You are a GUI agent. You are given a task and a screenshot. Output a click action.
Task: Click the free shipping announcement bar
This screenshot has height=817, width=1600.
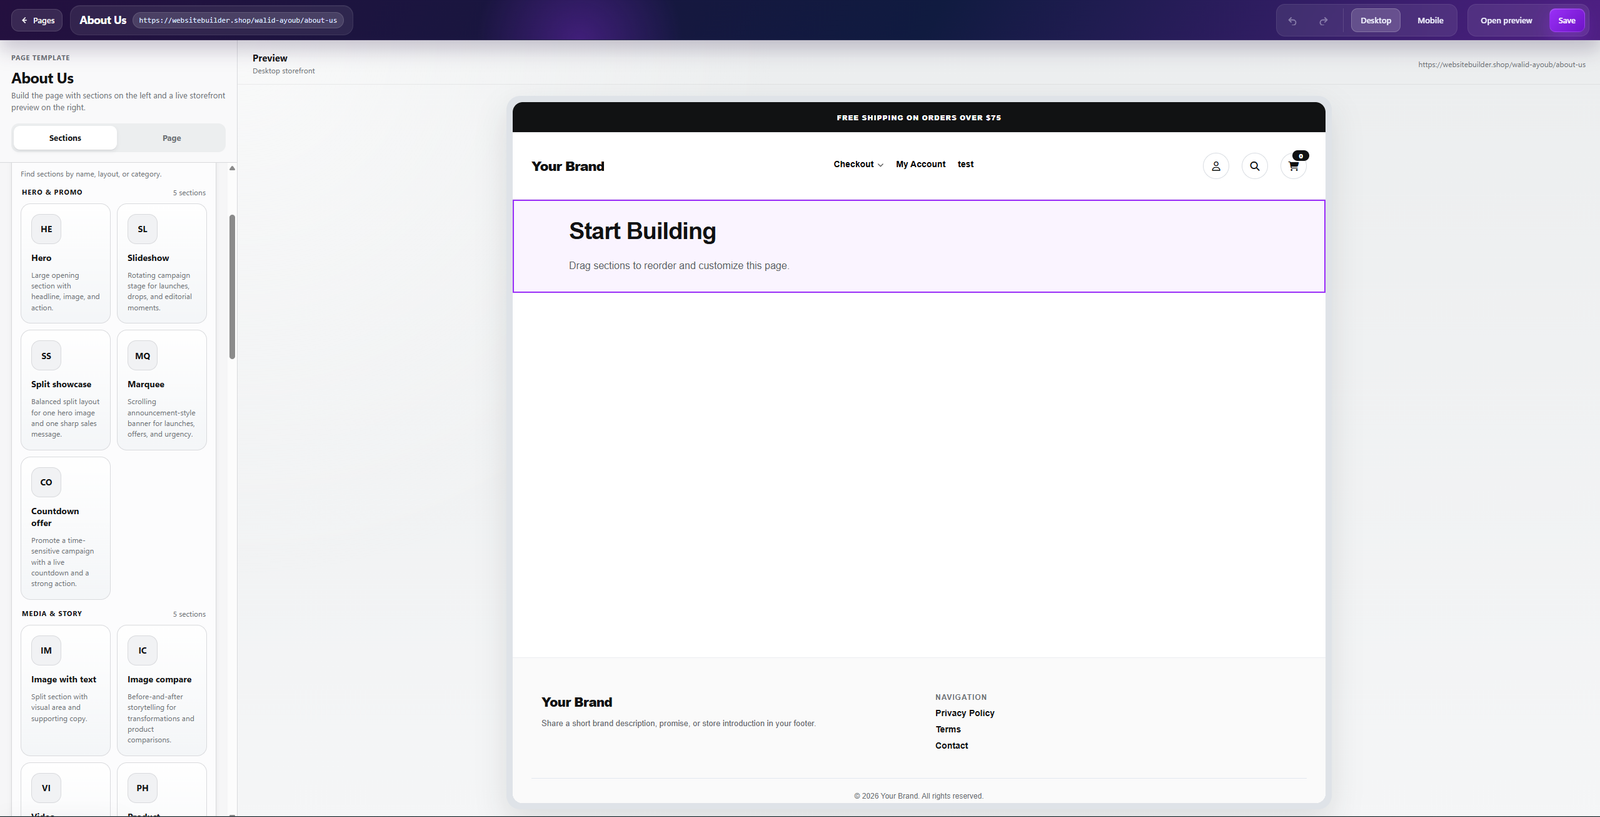(919, 117)
